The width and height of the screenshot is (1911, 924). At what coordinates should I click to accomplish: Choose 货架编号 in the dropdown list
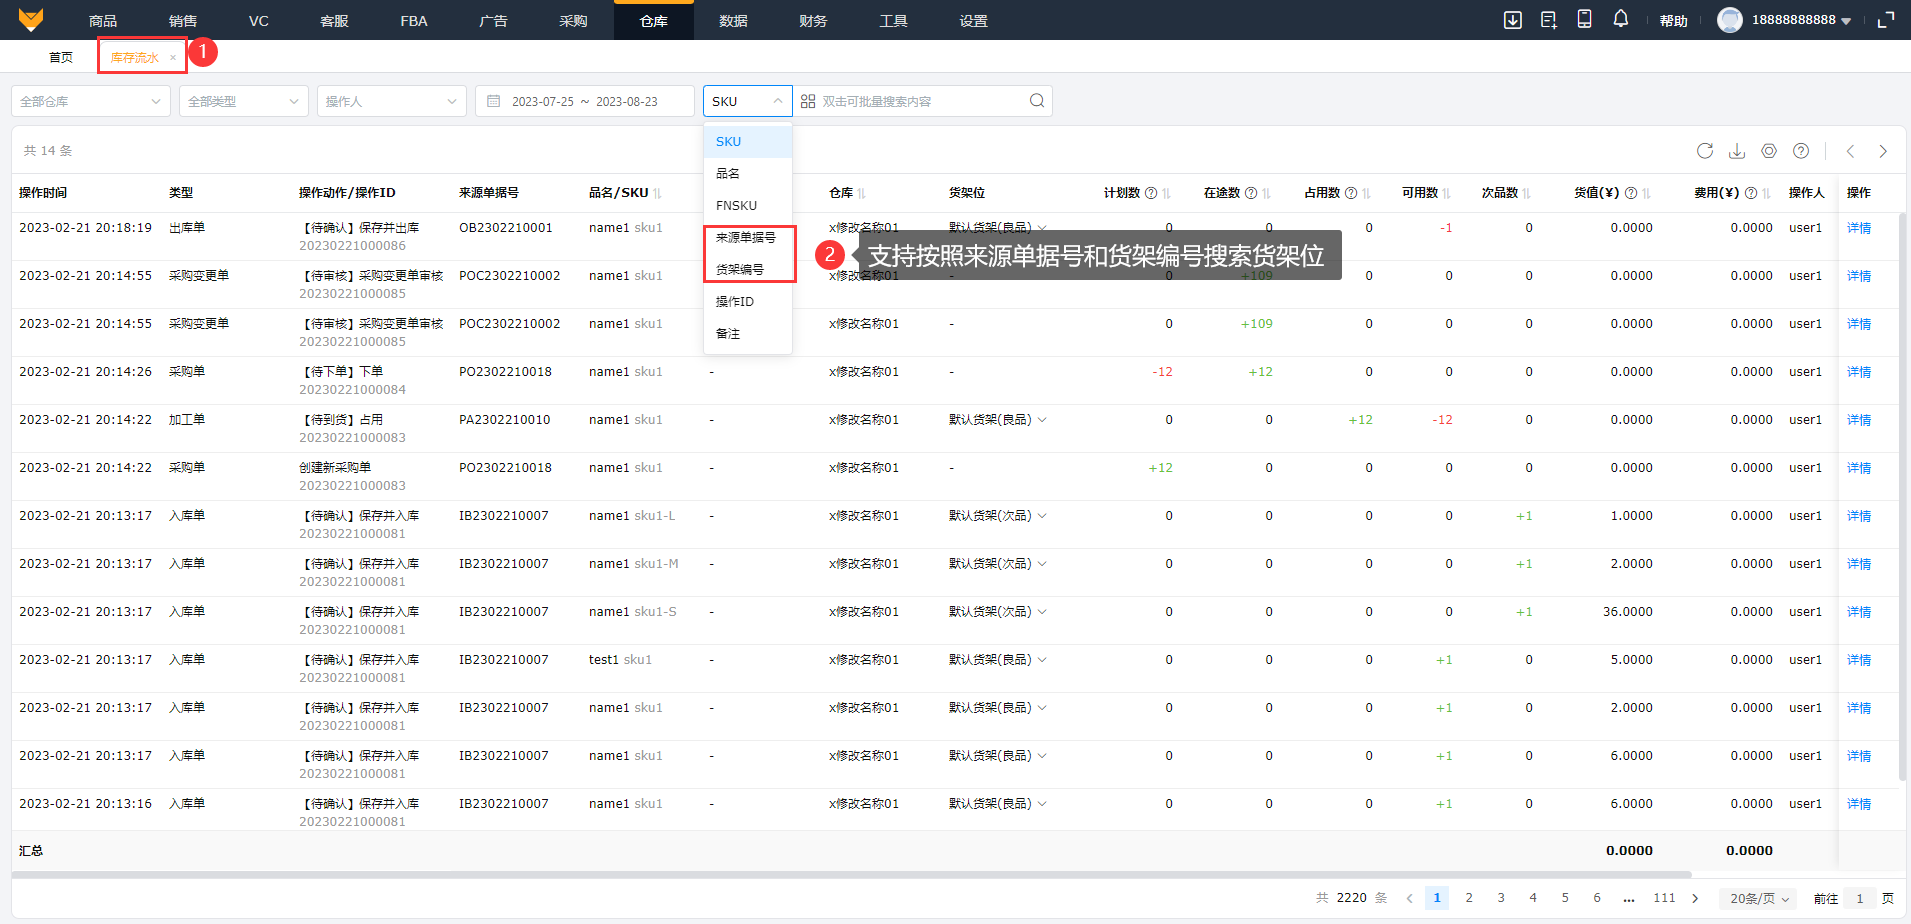click(x=740, y=270)
